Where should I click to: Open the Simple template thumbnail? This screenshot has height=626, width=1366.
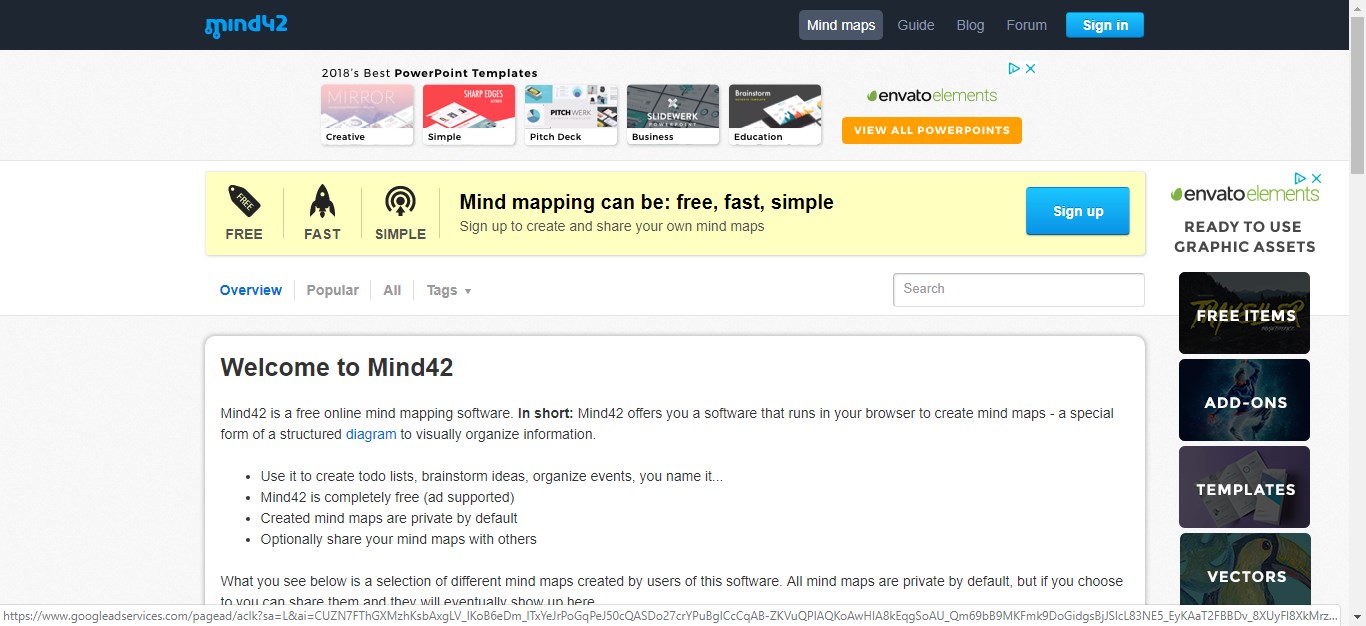tap(469, 115)
